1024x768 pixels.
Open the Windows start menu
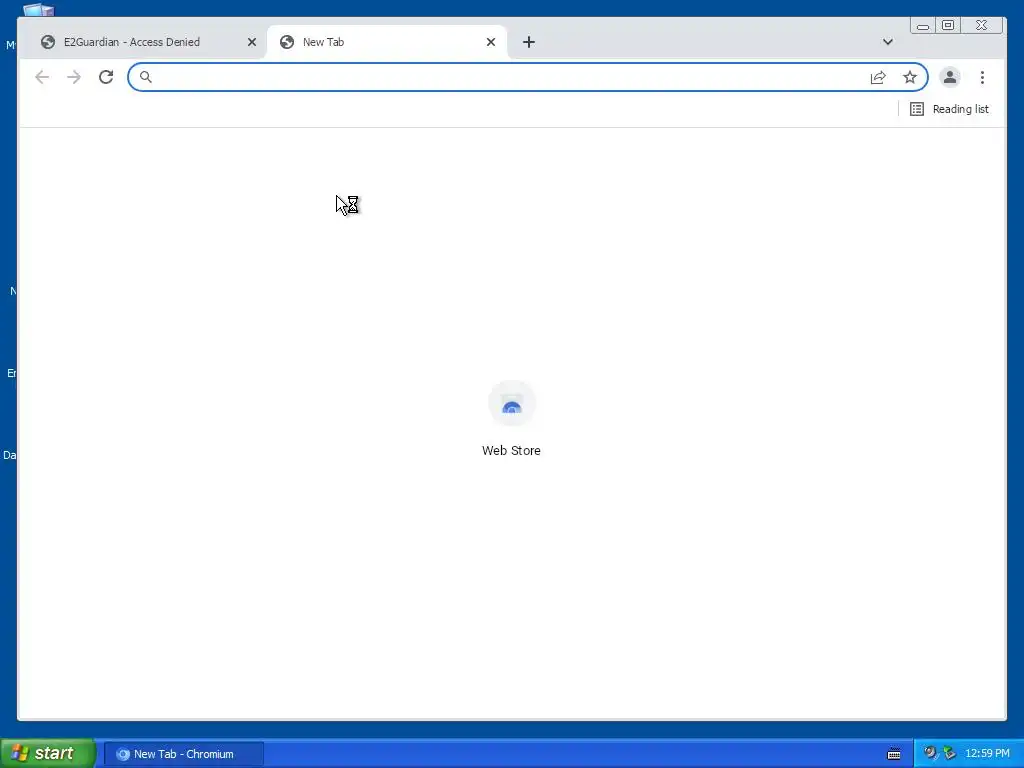[48, 753]
